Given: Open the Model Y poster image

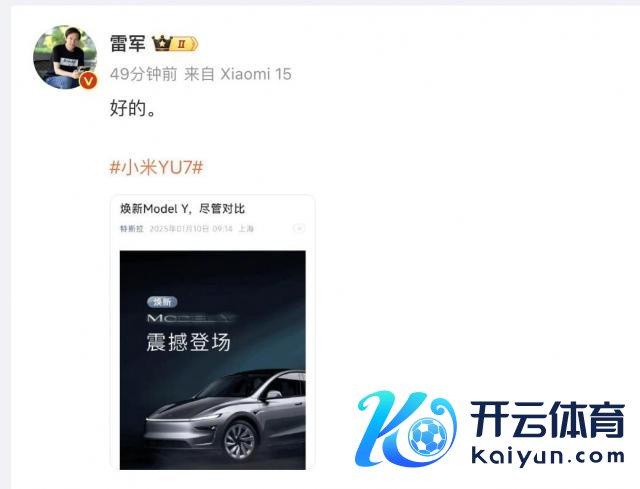Looking at the screenshot, I should [x=212, y=360].
